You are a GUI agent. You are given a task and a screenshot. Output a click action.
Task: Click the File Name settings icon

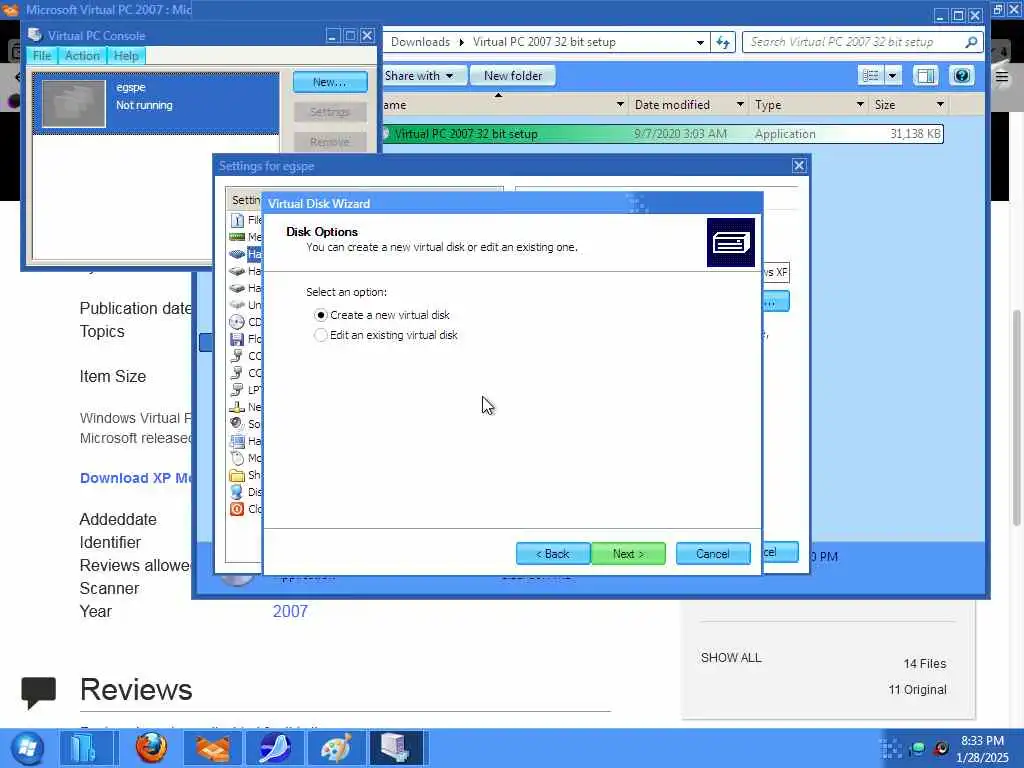[237, 220]
